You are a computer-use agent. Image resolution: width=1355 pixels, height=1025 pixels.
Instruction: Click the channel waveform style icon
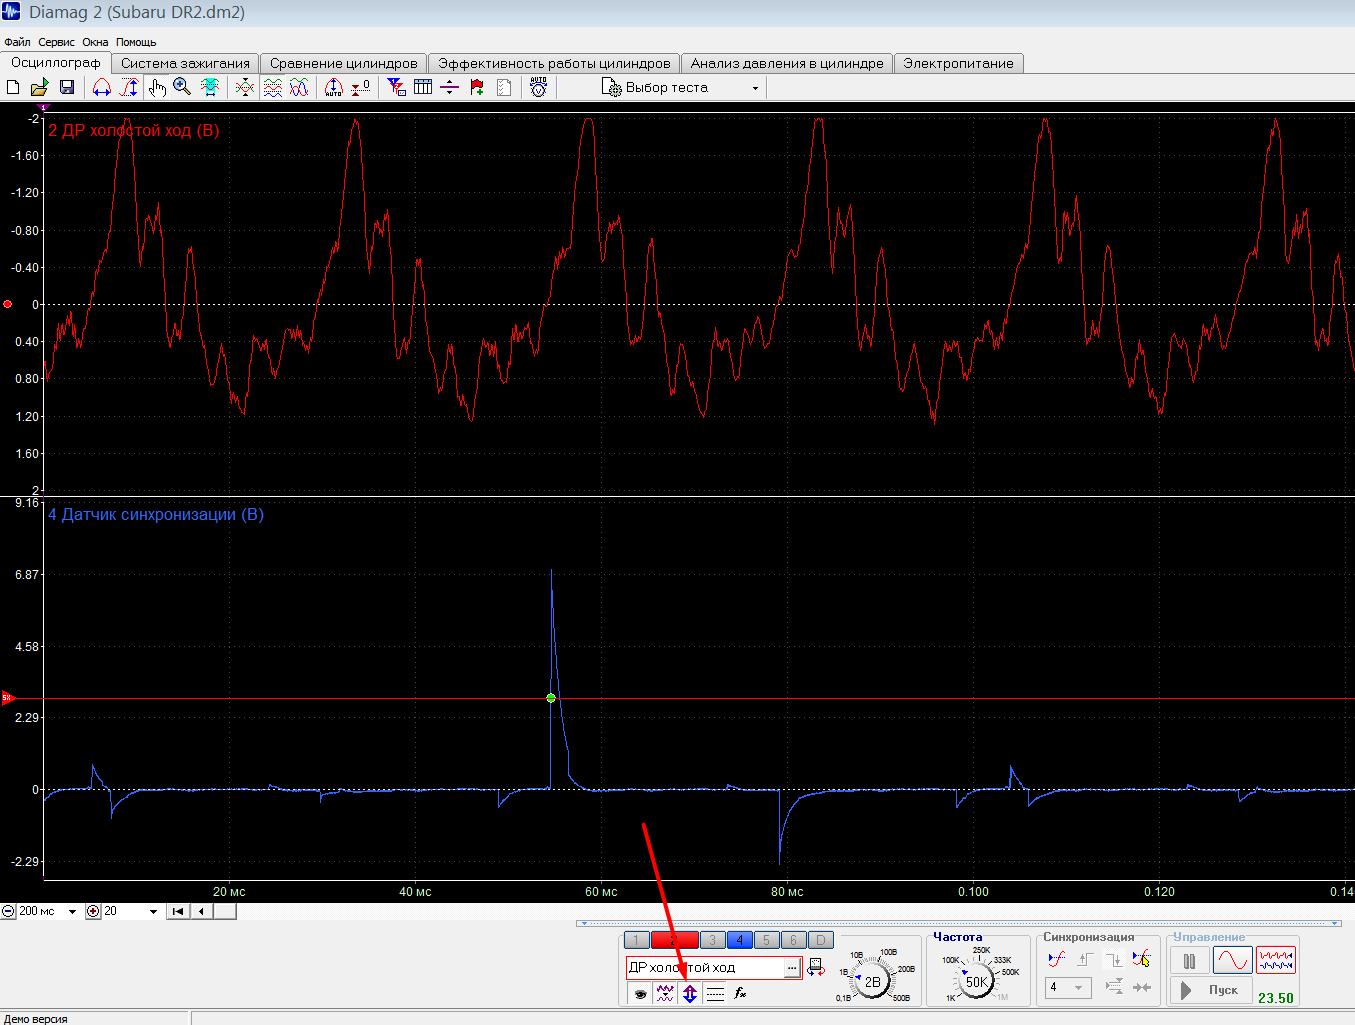[x=665, y=993]
